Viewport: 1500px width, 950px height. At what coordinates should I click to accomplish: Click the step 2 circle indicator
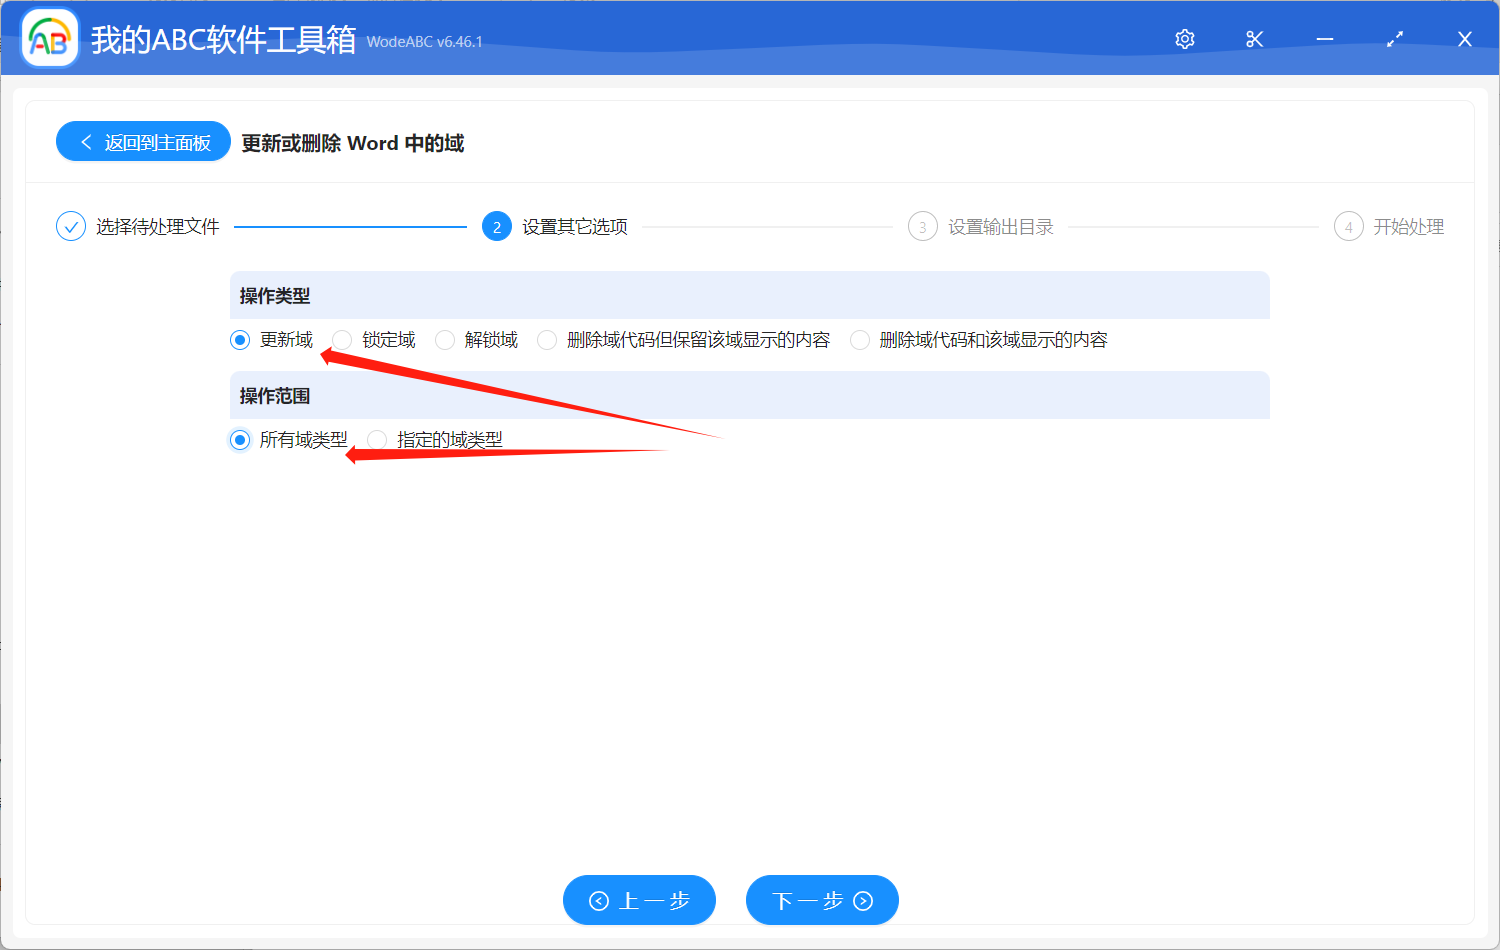point(497,227)
